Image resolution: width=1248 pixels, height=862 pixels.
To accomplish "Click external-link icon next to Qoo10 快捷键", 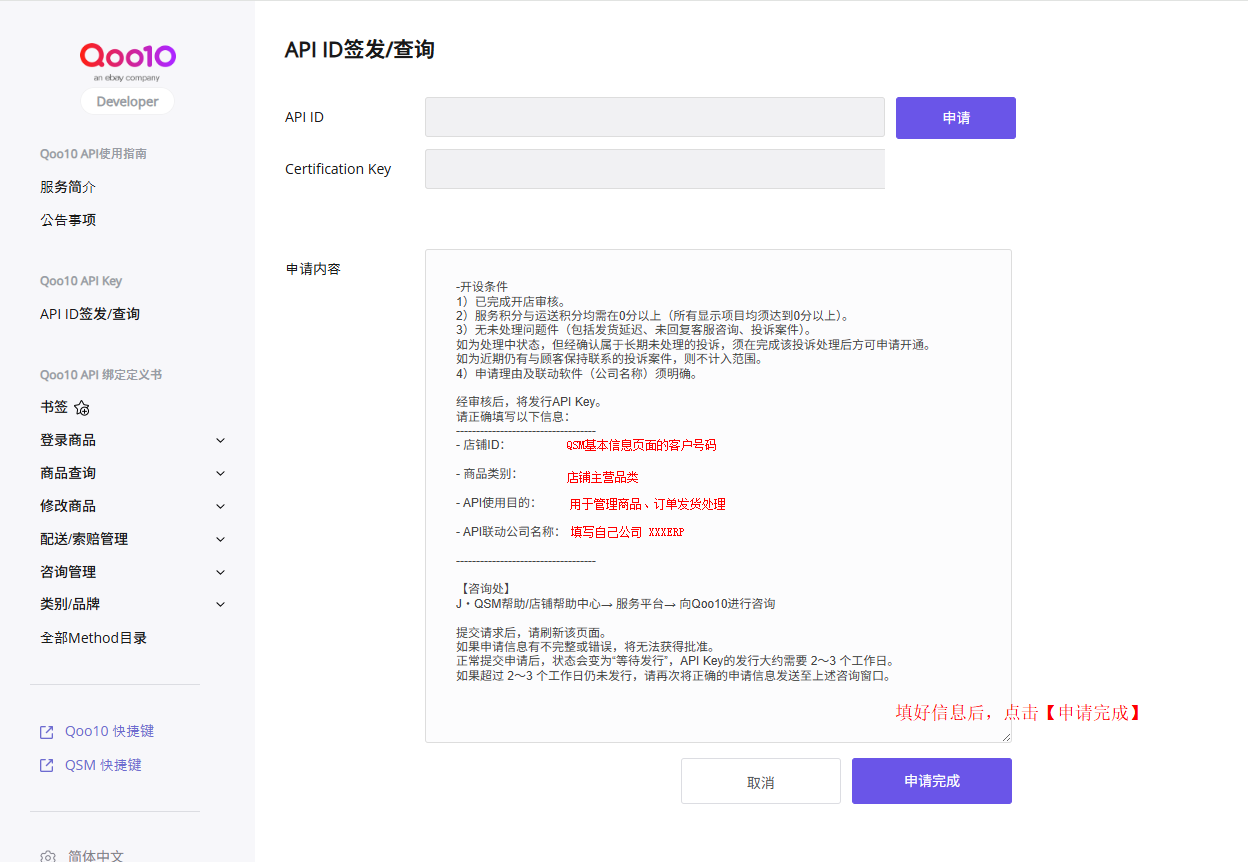I will pyautogui.click(x=47, y=732).
